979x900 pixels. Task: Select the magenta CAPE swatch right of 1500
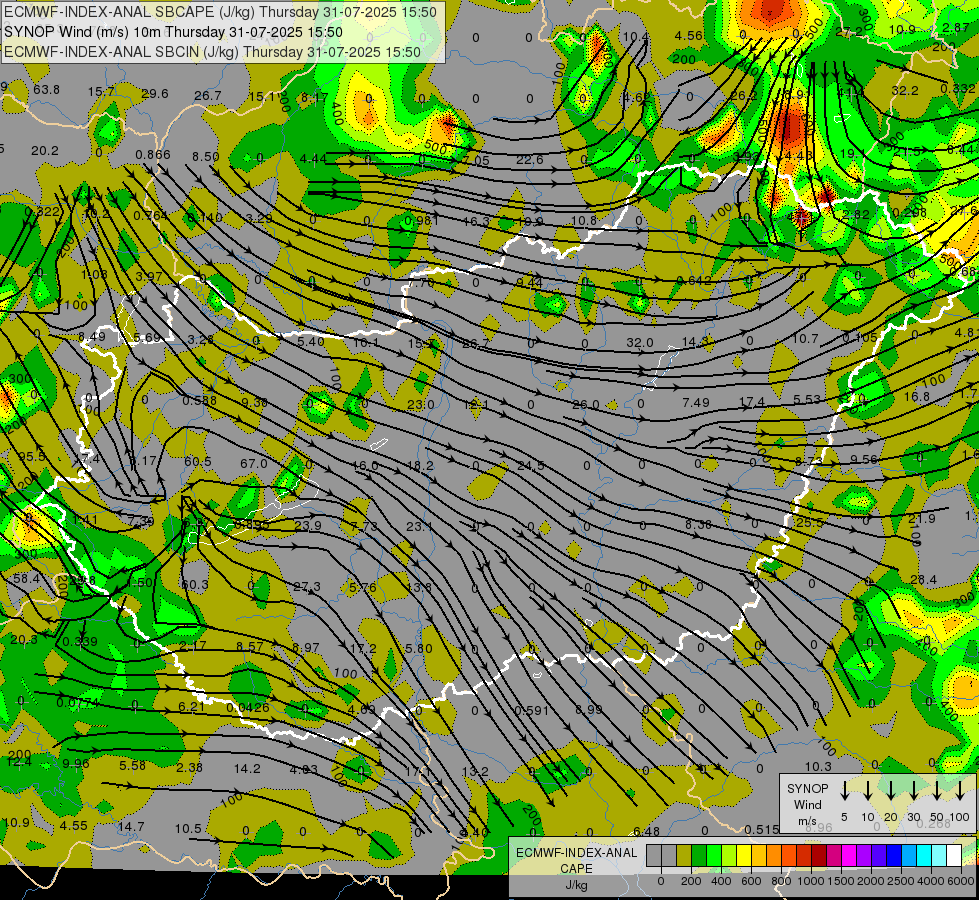coord(849,855)
